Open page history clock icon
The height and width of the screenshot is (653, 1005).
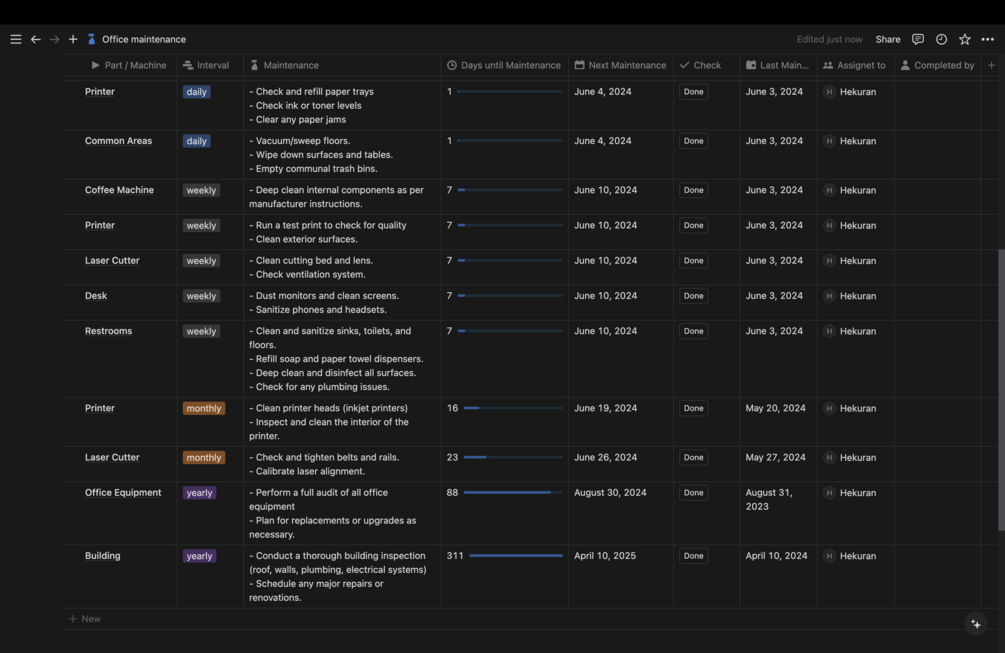click(x=941, y=39)
